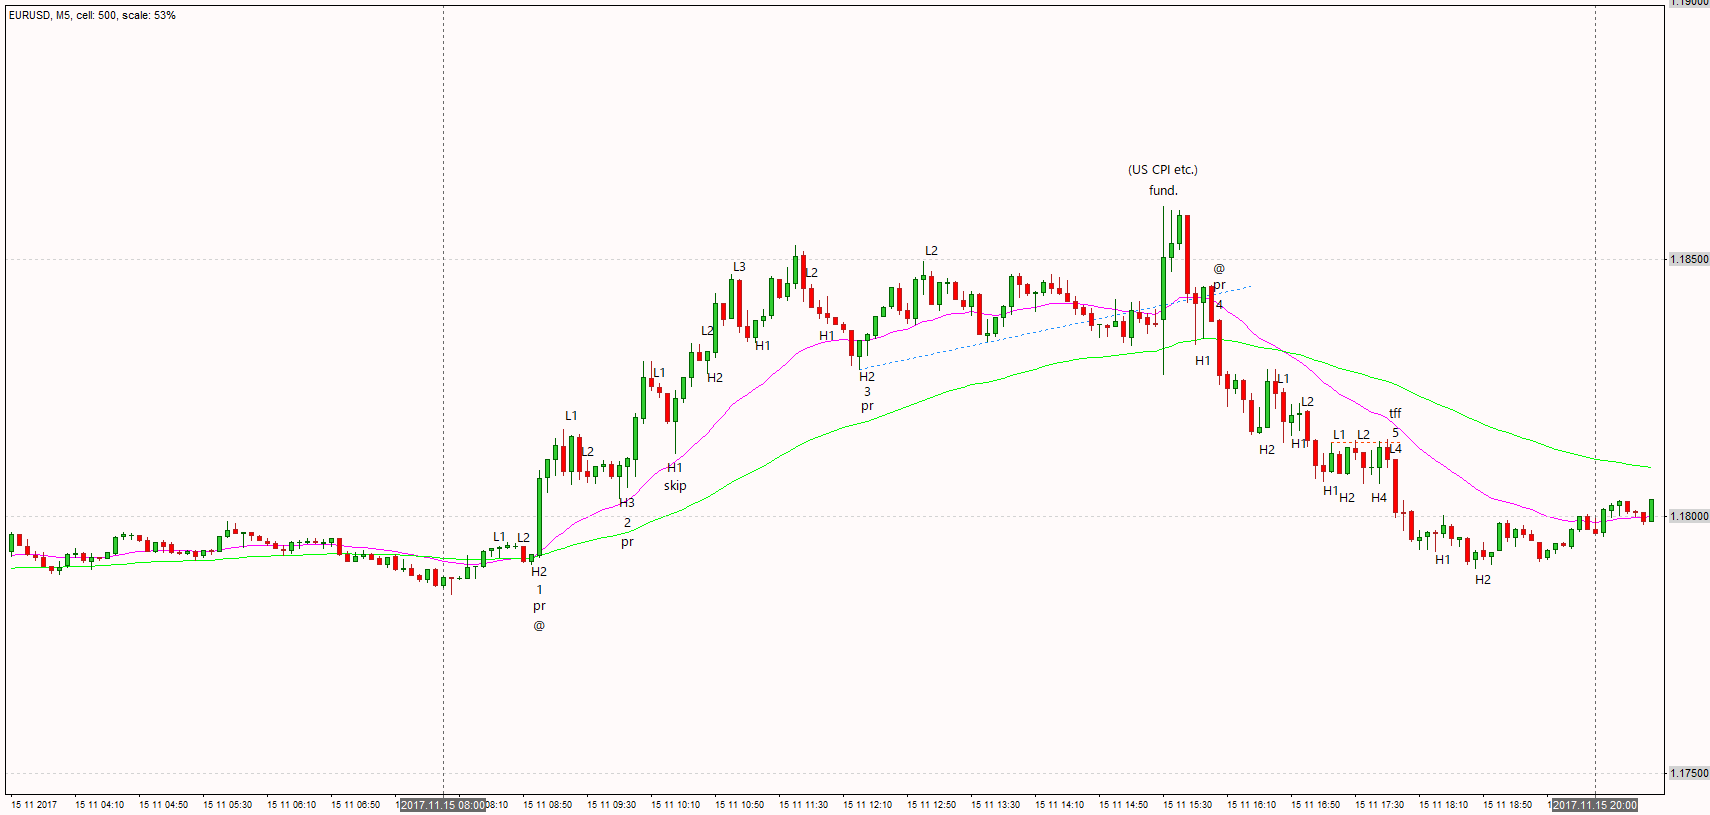
Task: Click the "tff" annotation label
Action: point(1395,413)
